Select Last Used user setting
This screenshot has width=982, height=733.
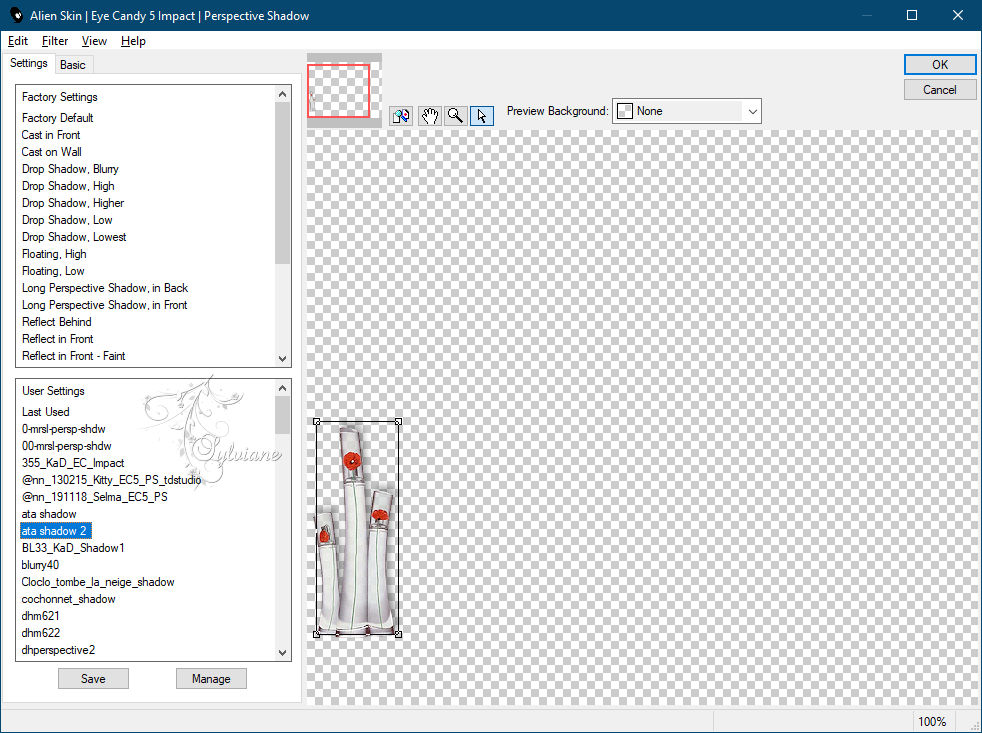[x=45, y=412]
